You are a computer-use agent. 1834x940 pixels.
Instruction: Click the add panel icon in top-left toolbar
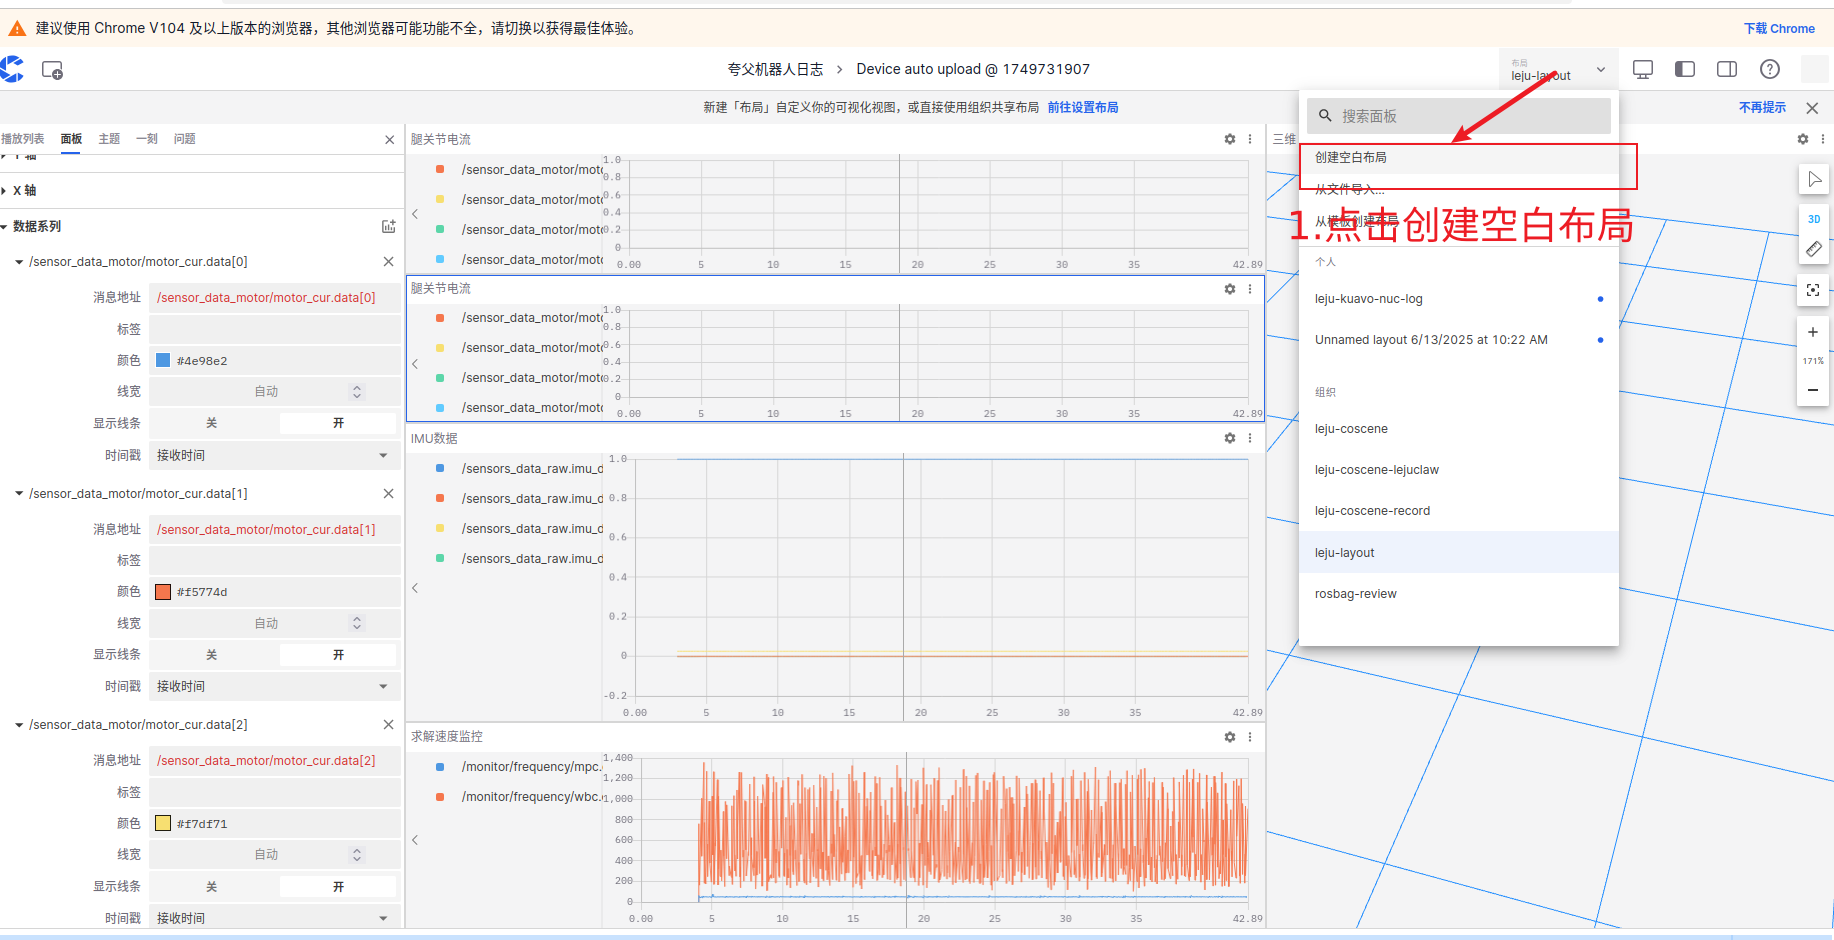pos(52,70)
